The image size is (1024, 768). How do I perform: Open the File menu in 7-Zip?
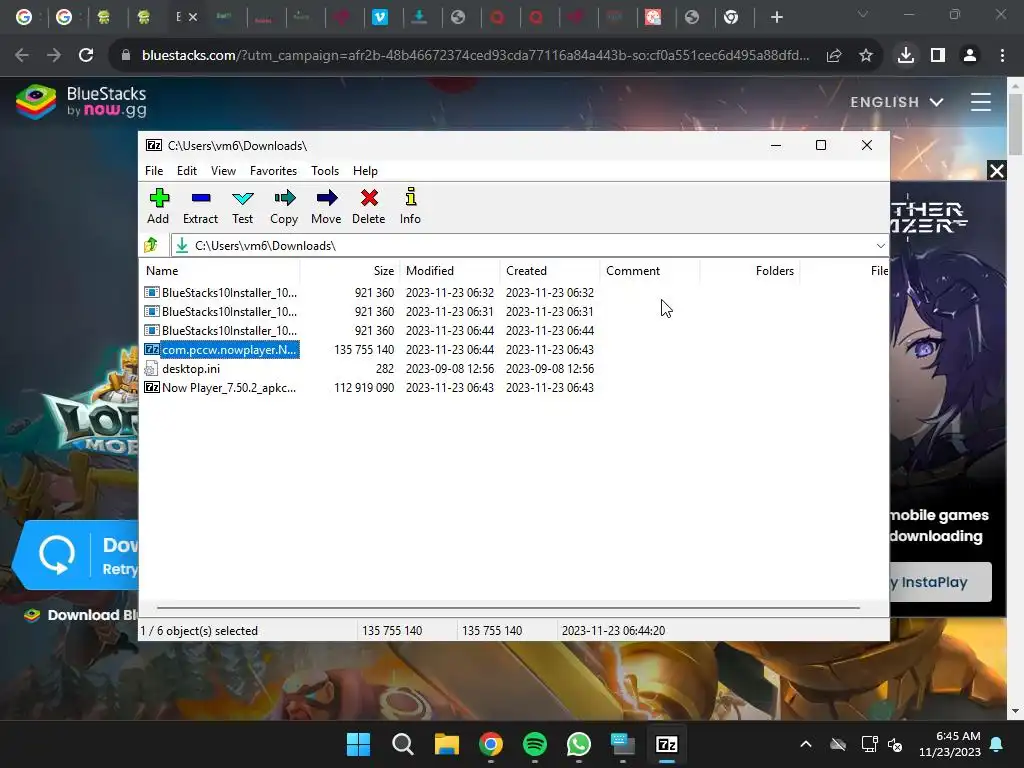coord(154,170)
